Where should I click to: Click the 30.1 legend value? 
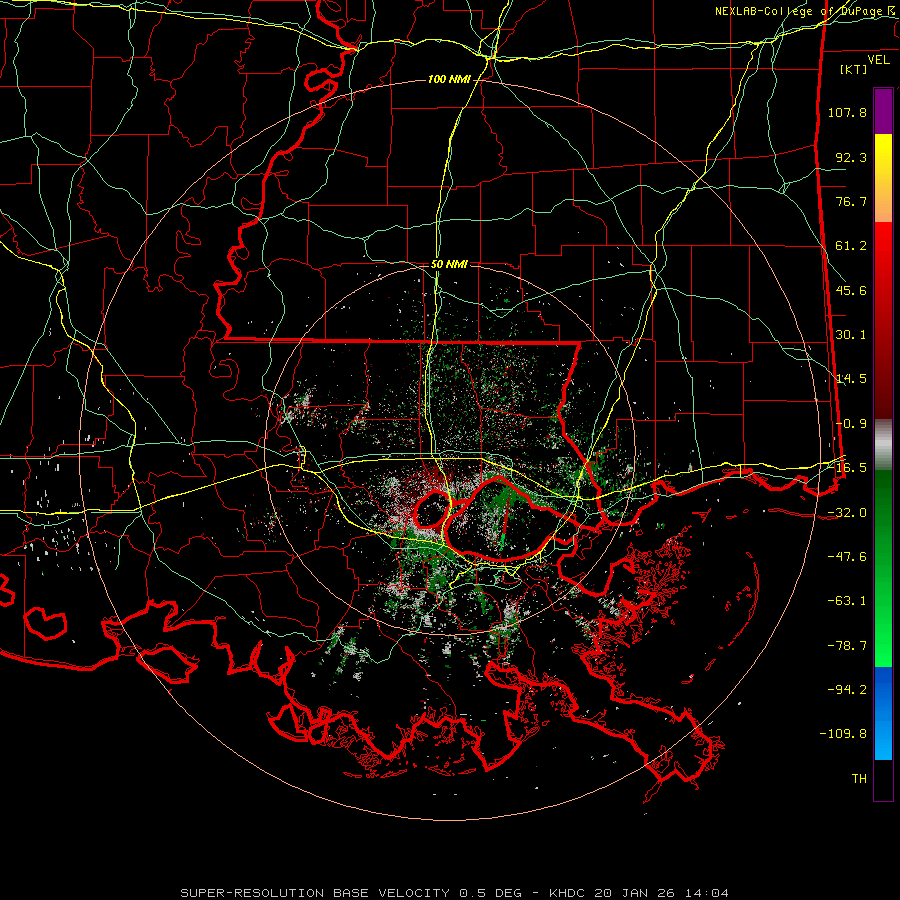pos(851,335)
